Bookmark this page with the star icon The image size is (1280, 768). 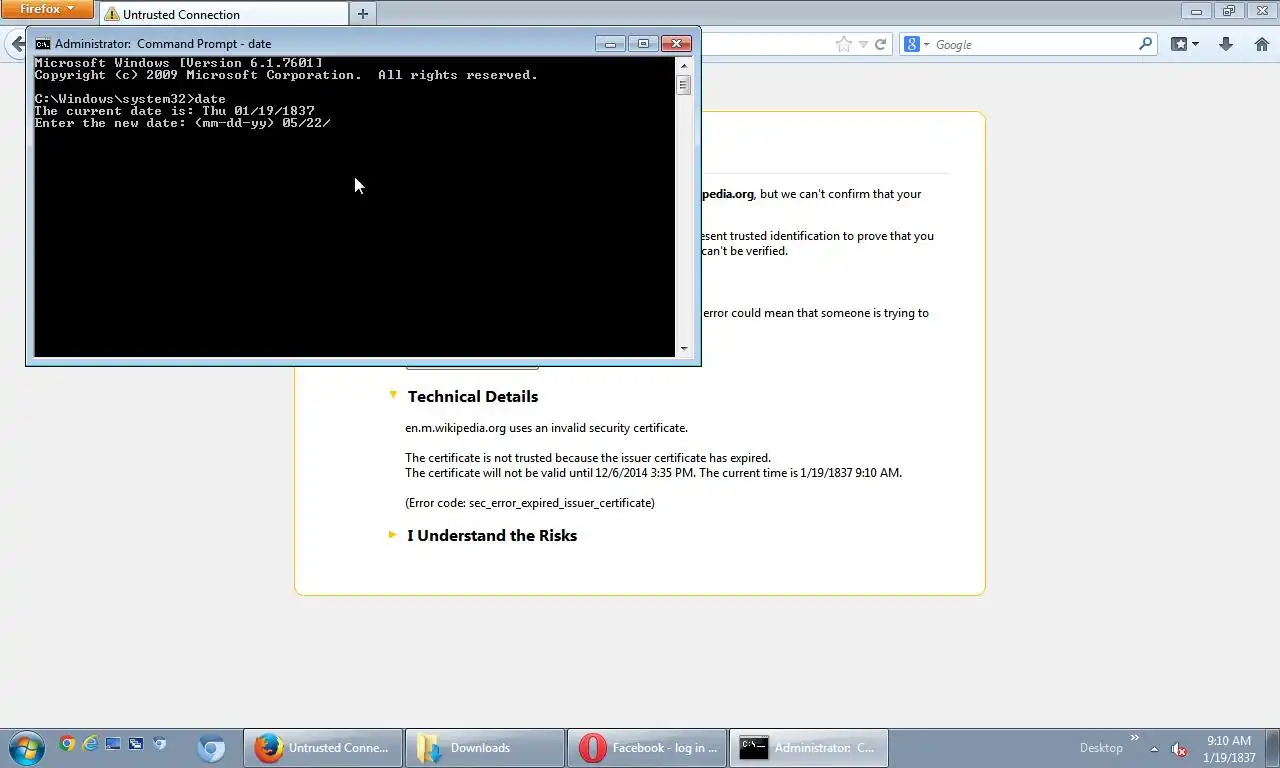point(843,44)
